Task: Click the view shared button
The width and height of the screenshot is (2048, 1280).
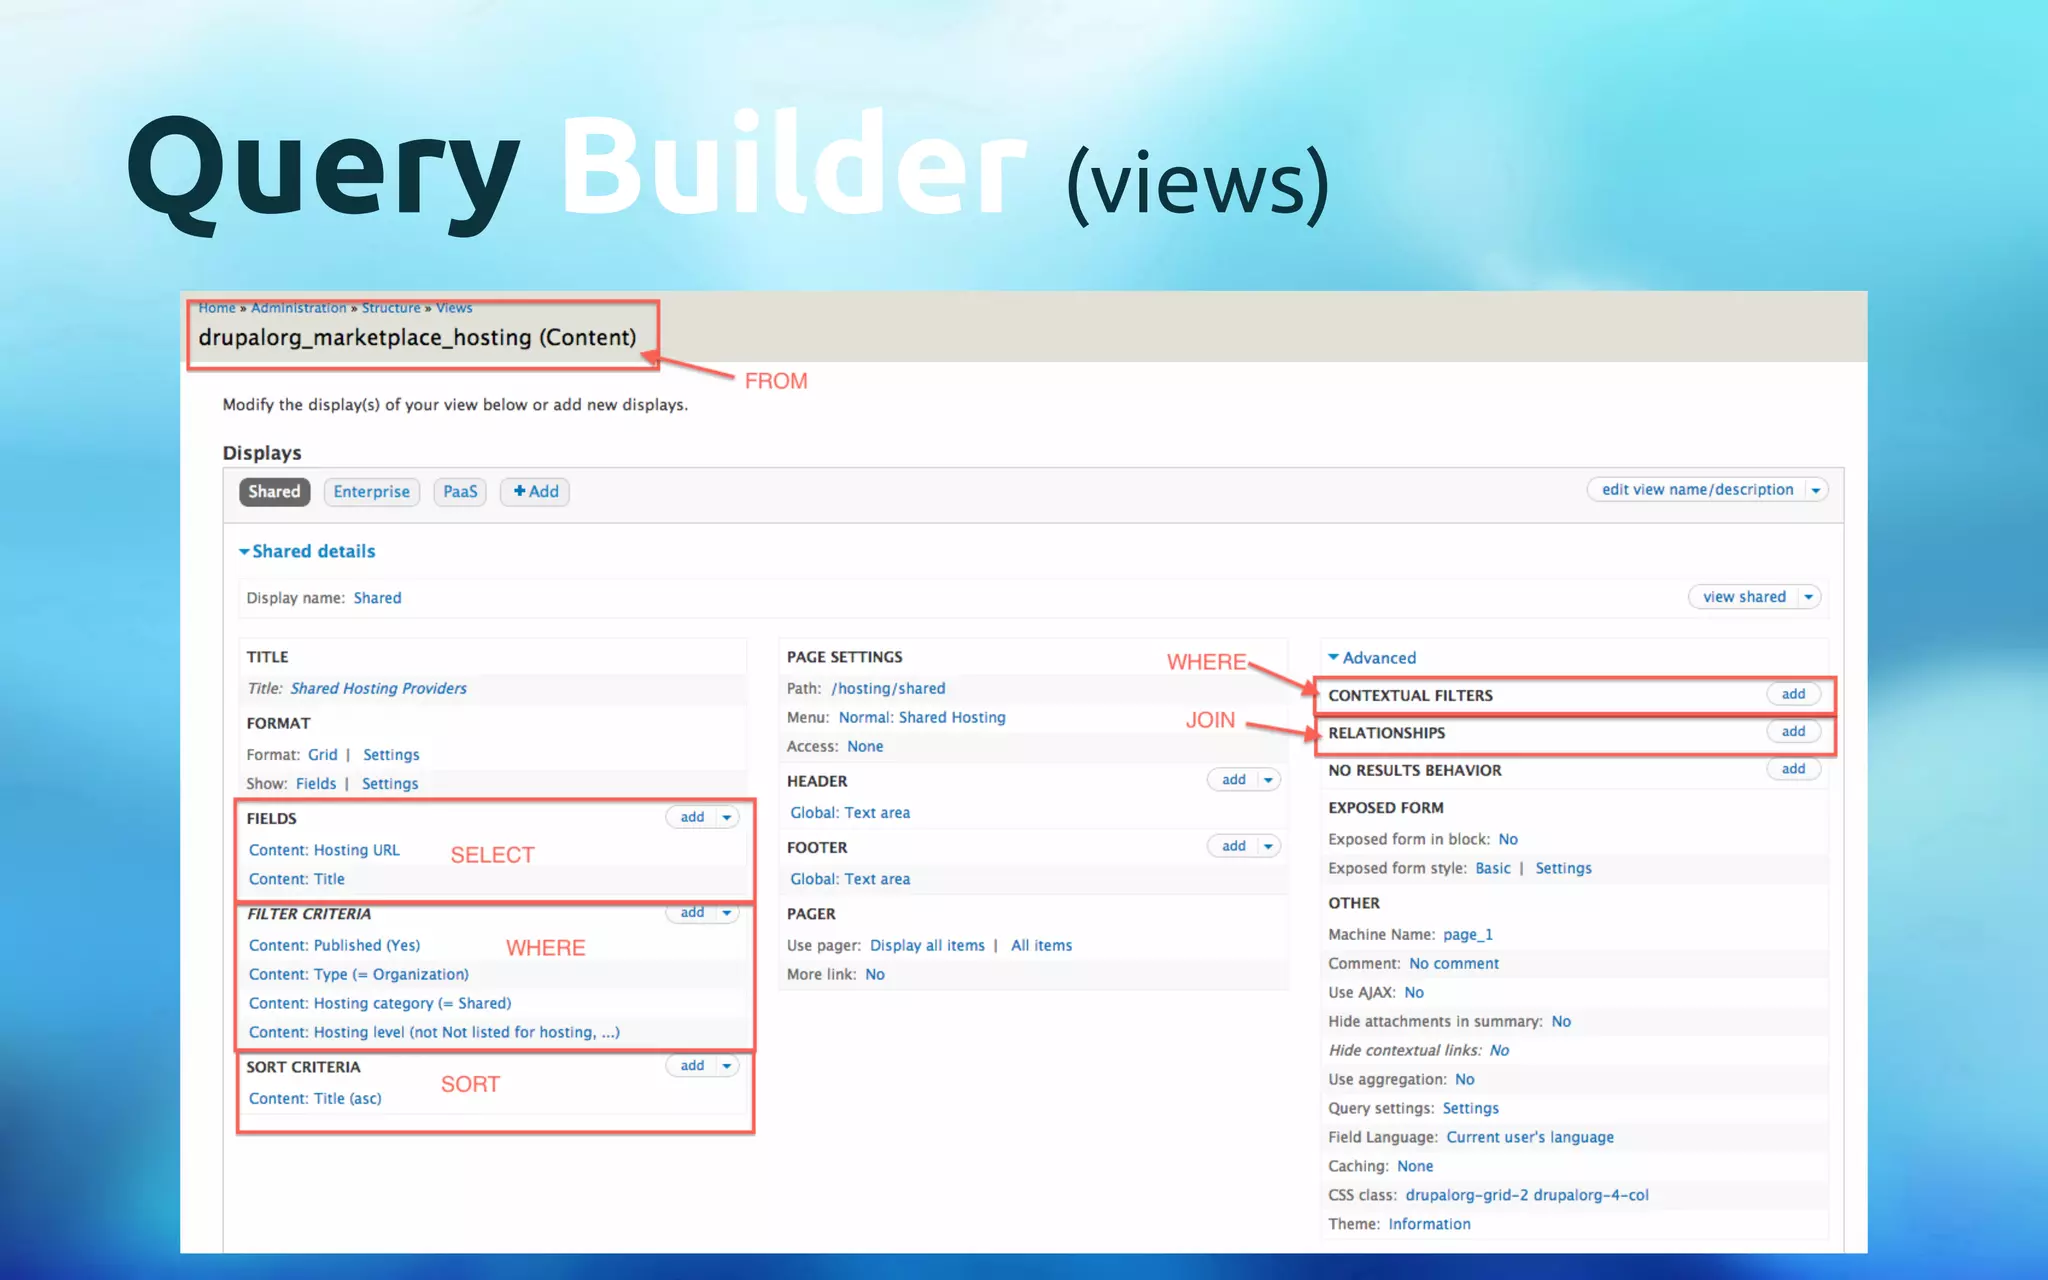Action: point(1744,597)
